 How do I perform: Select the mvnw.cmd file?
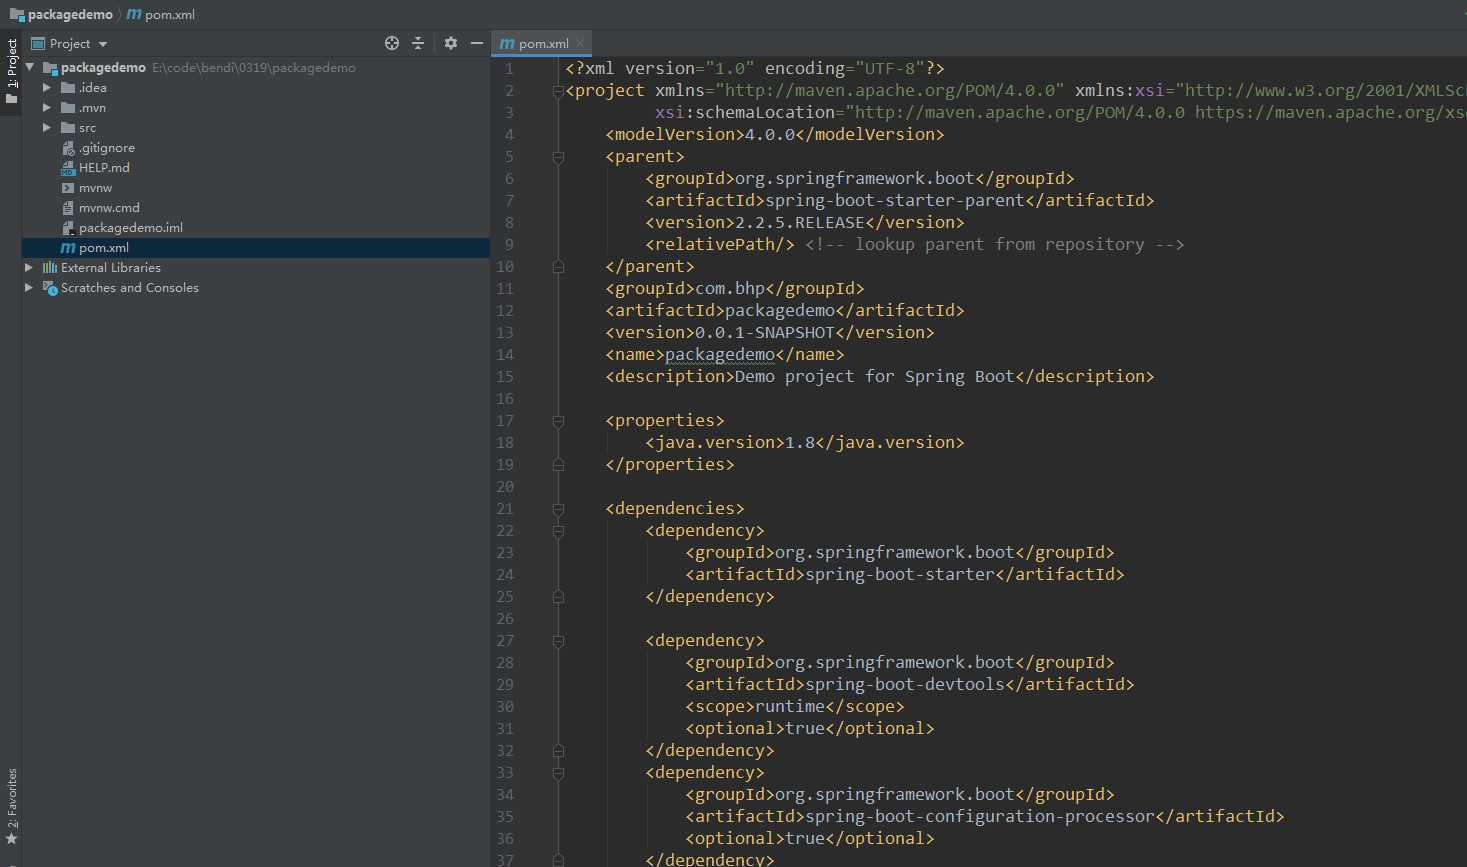point(109,207)
